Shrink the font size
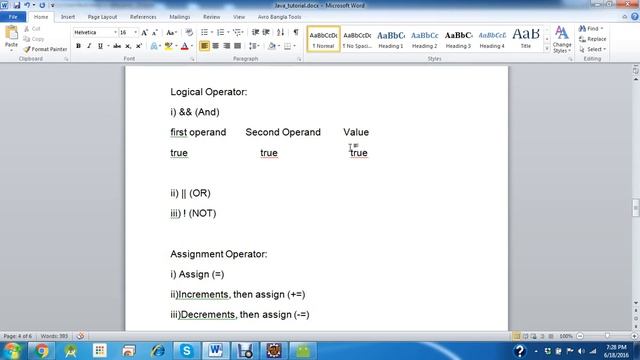Screen dimensions: 640x360 click(x=155, y=33)
